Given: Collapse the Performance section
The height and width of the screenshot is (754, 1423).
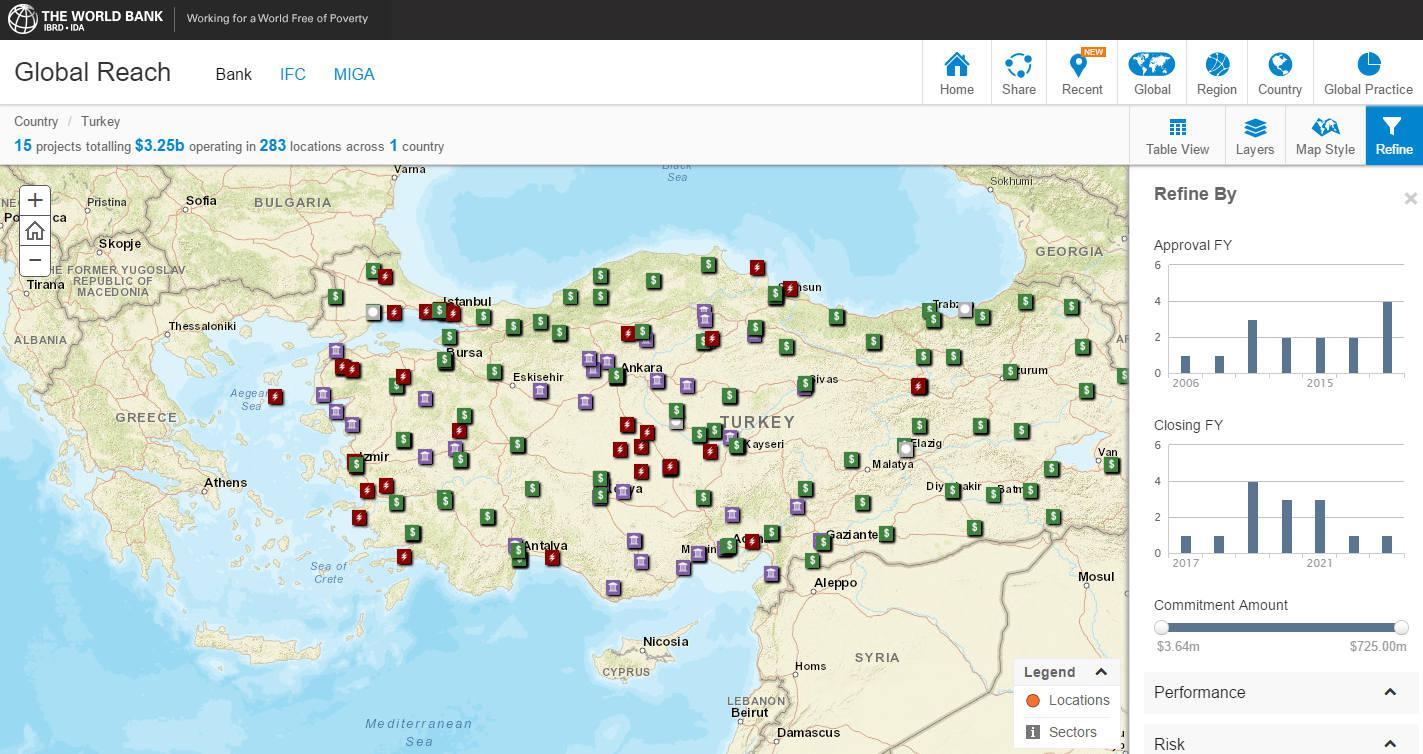Looking at the screenshot, I should coord(1389,692).
